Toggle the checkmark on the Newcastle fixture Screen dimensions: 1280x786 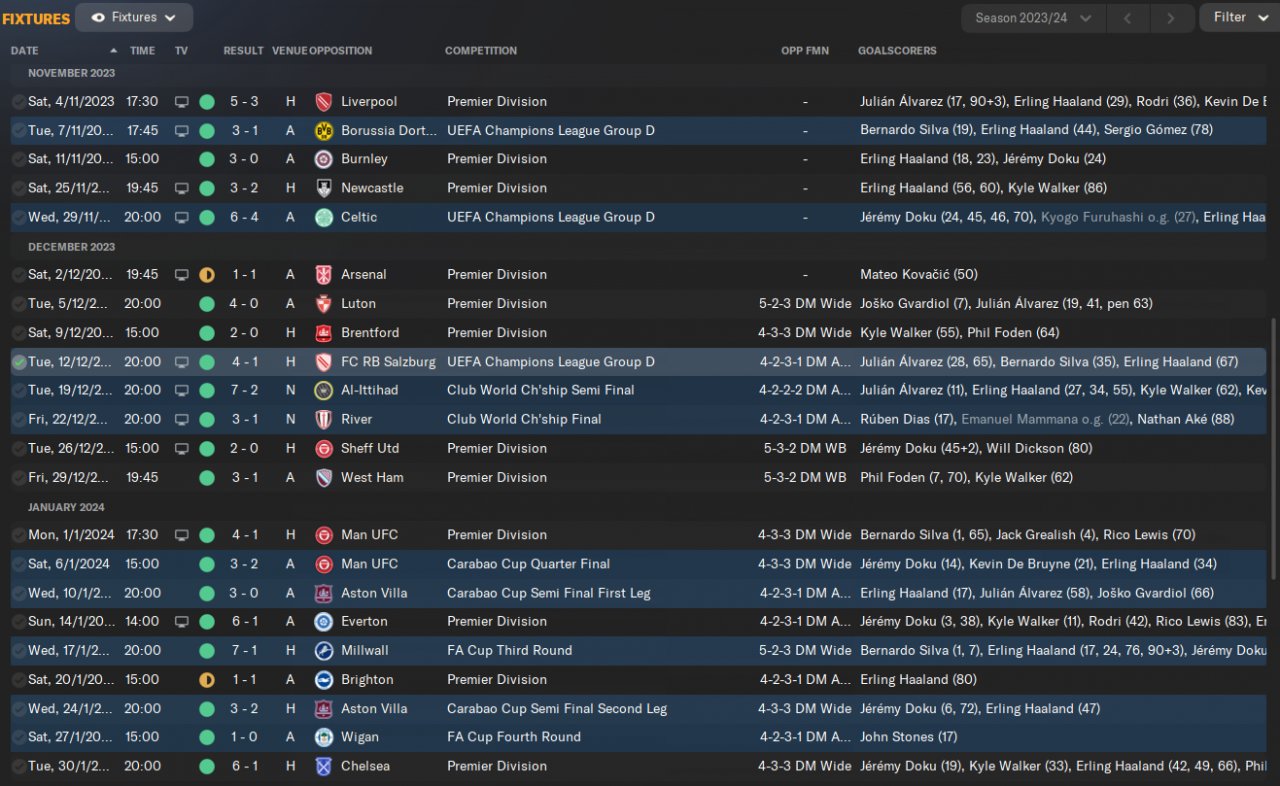[x=19, y=188]
